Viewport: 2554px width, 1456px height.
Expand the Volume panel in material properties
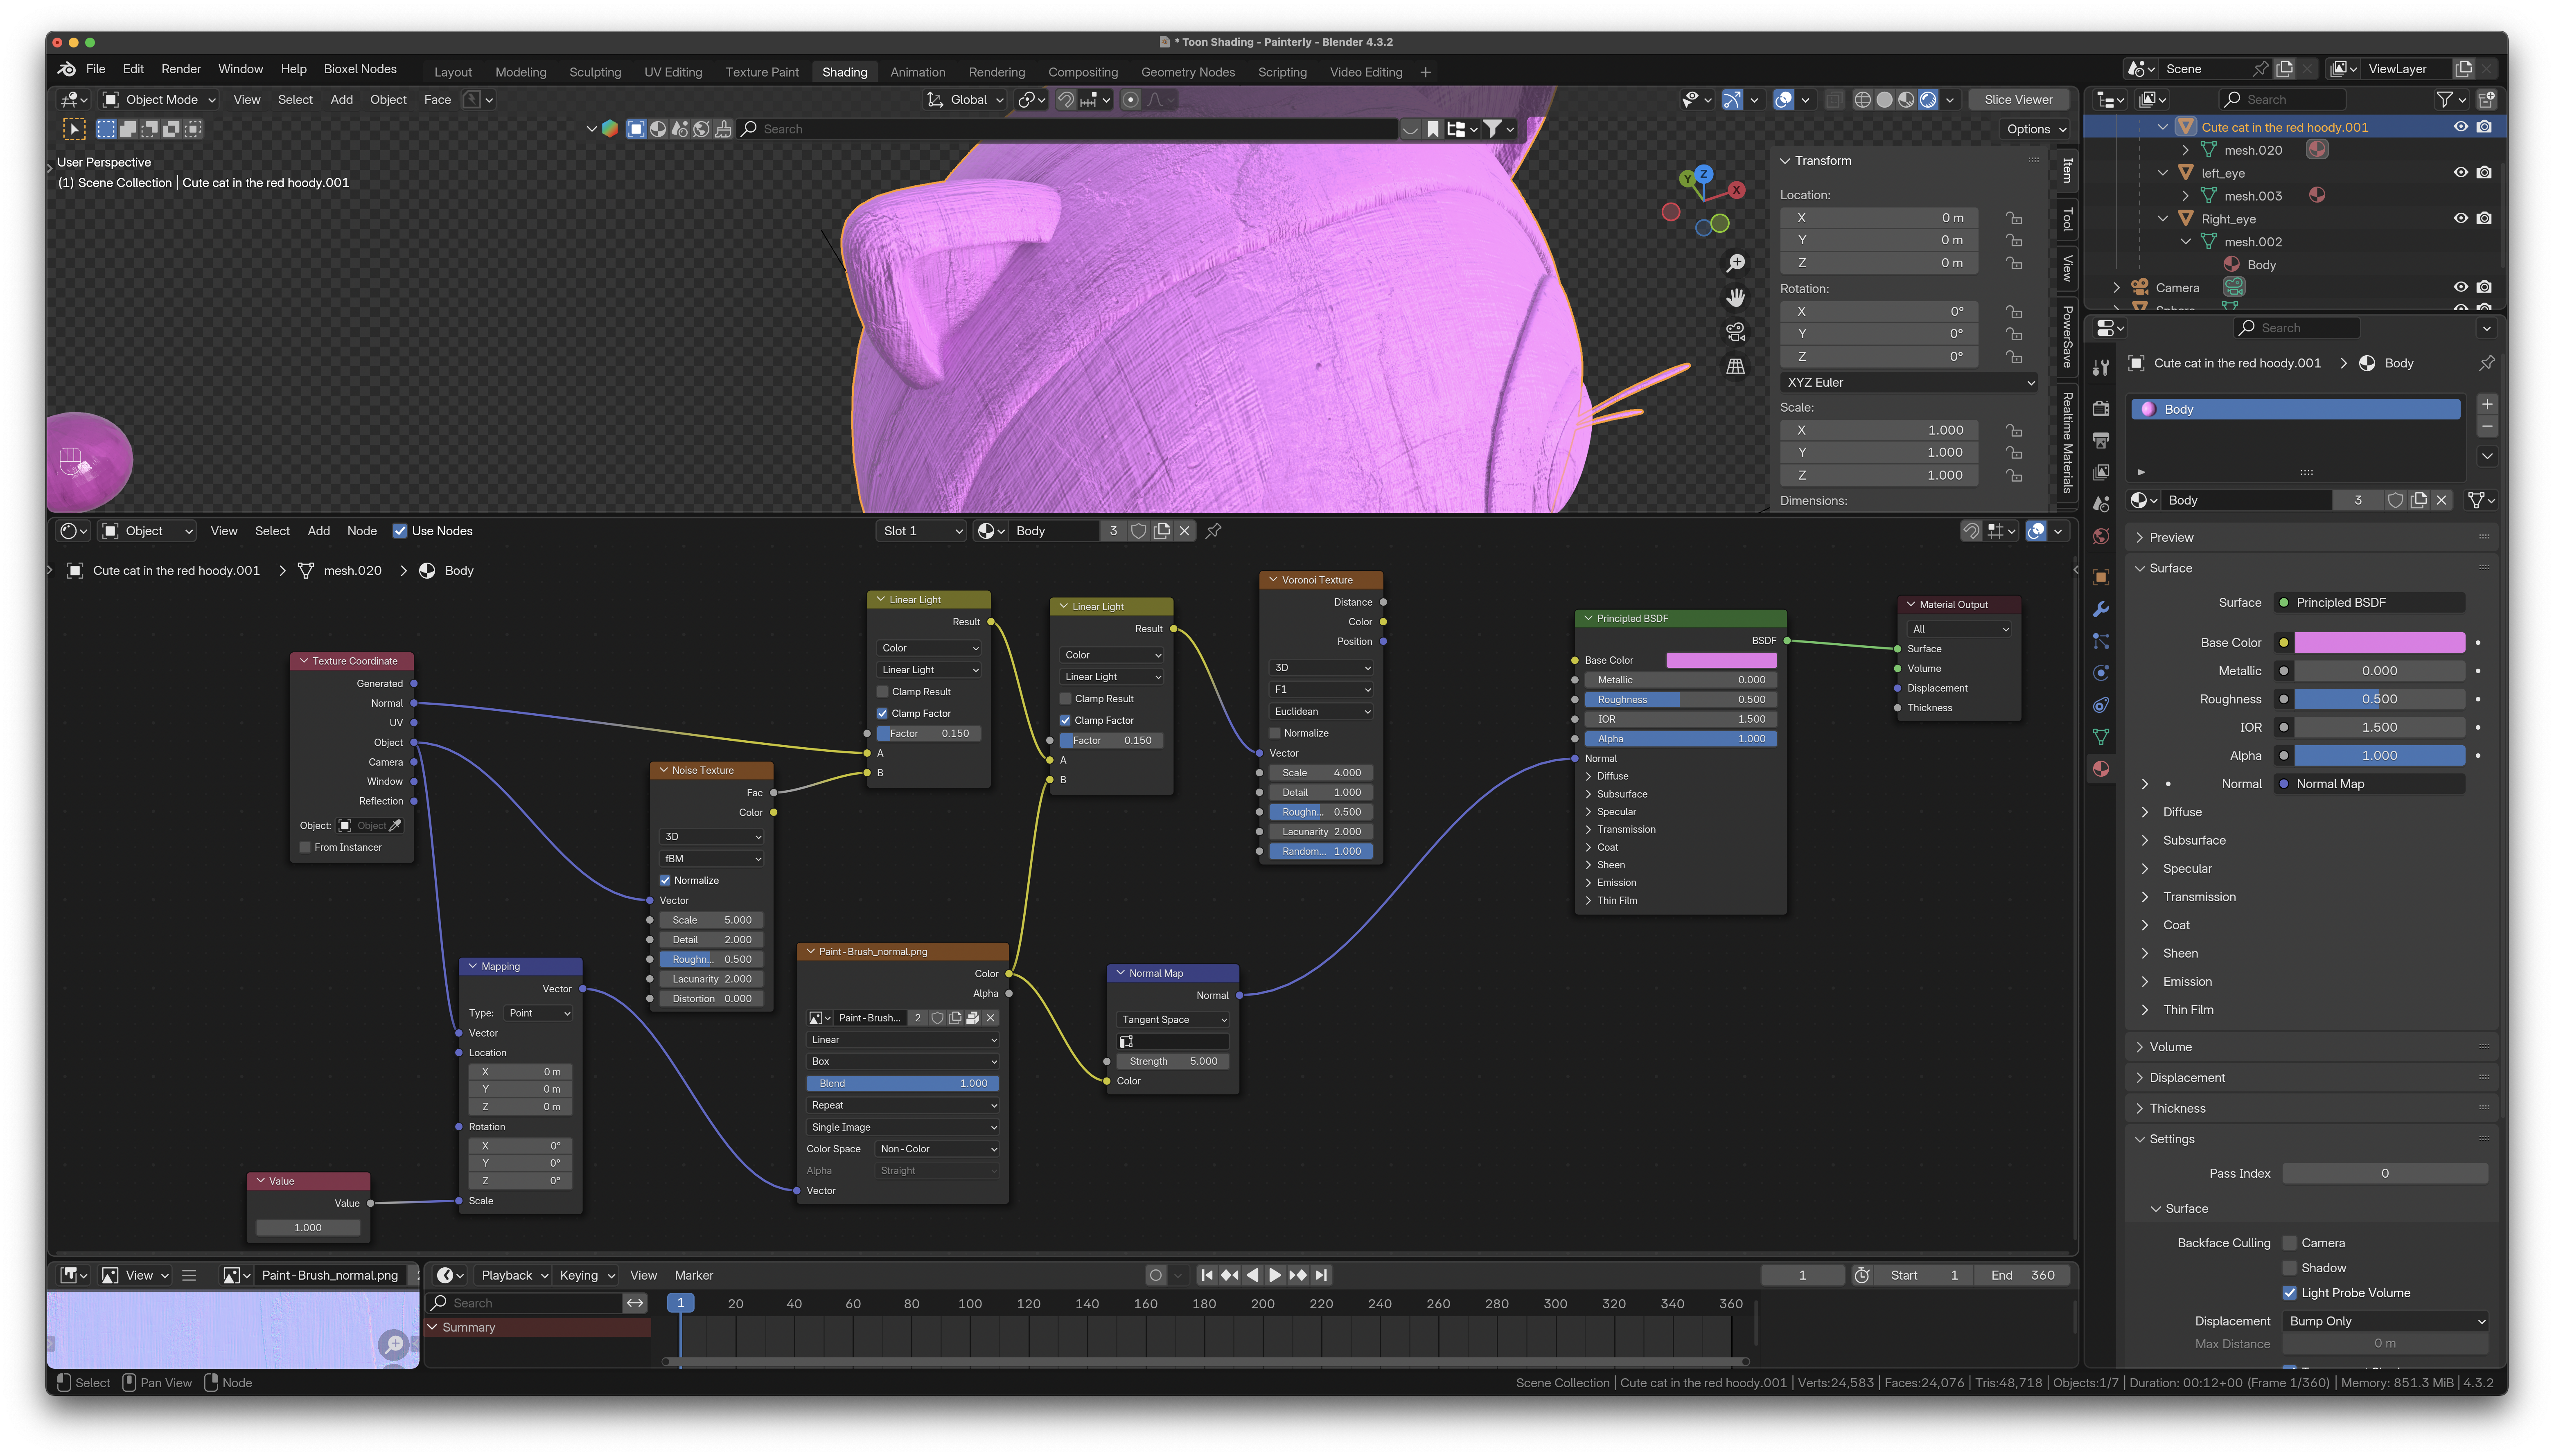(x=2170, y=1047)
